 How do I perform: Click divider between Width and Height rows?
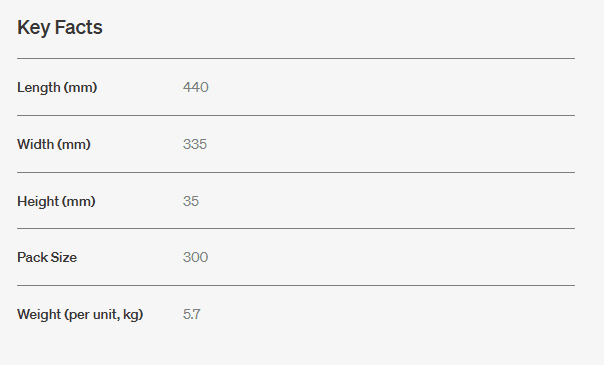[x=296, y=172]
